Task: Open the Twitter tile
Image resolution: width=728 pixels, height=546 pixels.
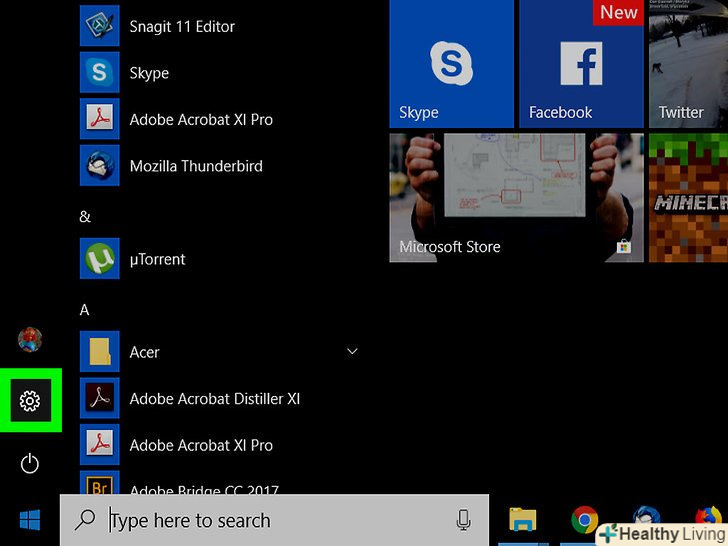Action: [688, 64]
